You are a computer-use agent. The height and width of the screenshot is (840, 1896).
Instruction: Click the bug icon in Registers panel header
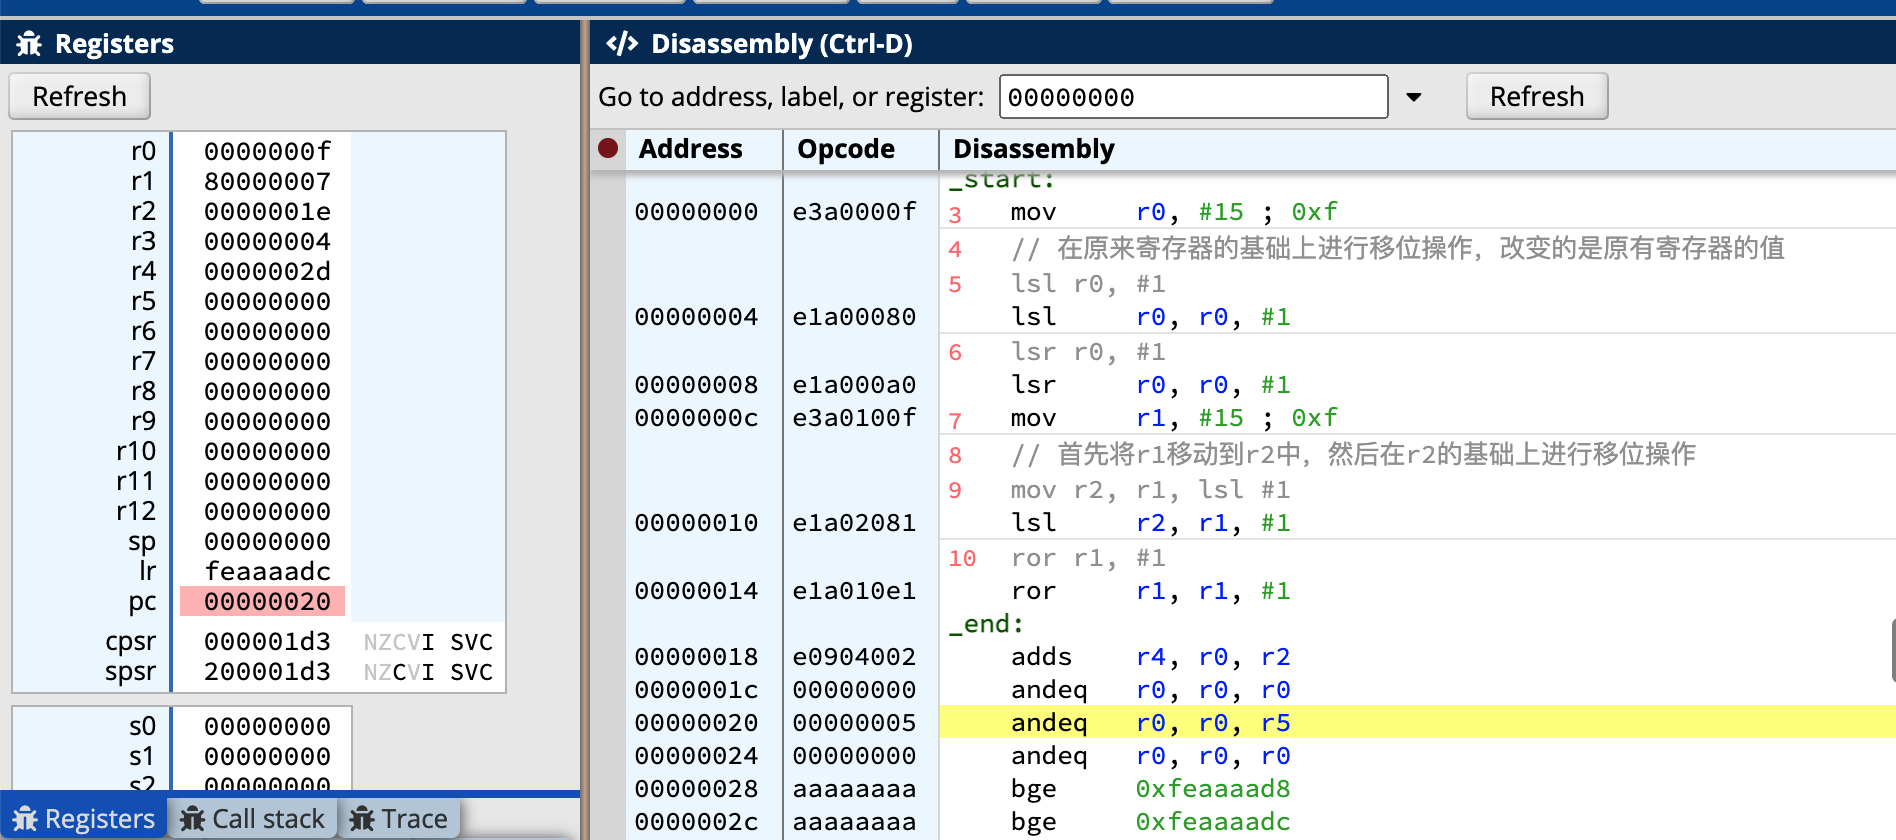click(x=29, y=44)
